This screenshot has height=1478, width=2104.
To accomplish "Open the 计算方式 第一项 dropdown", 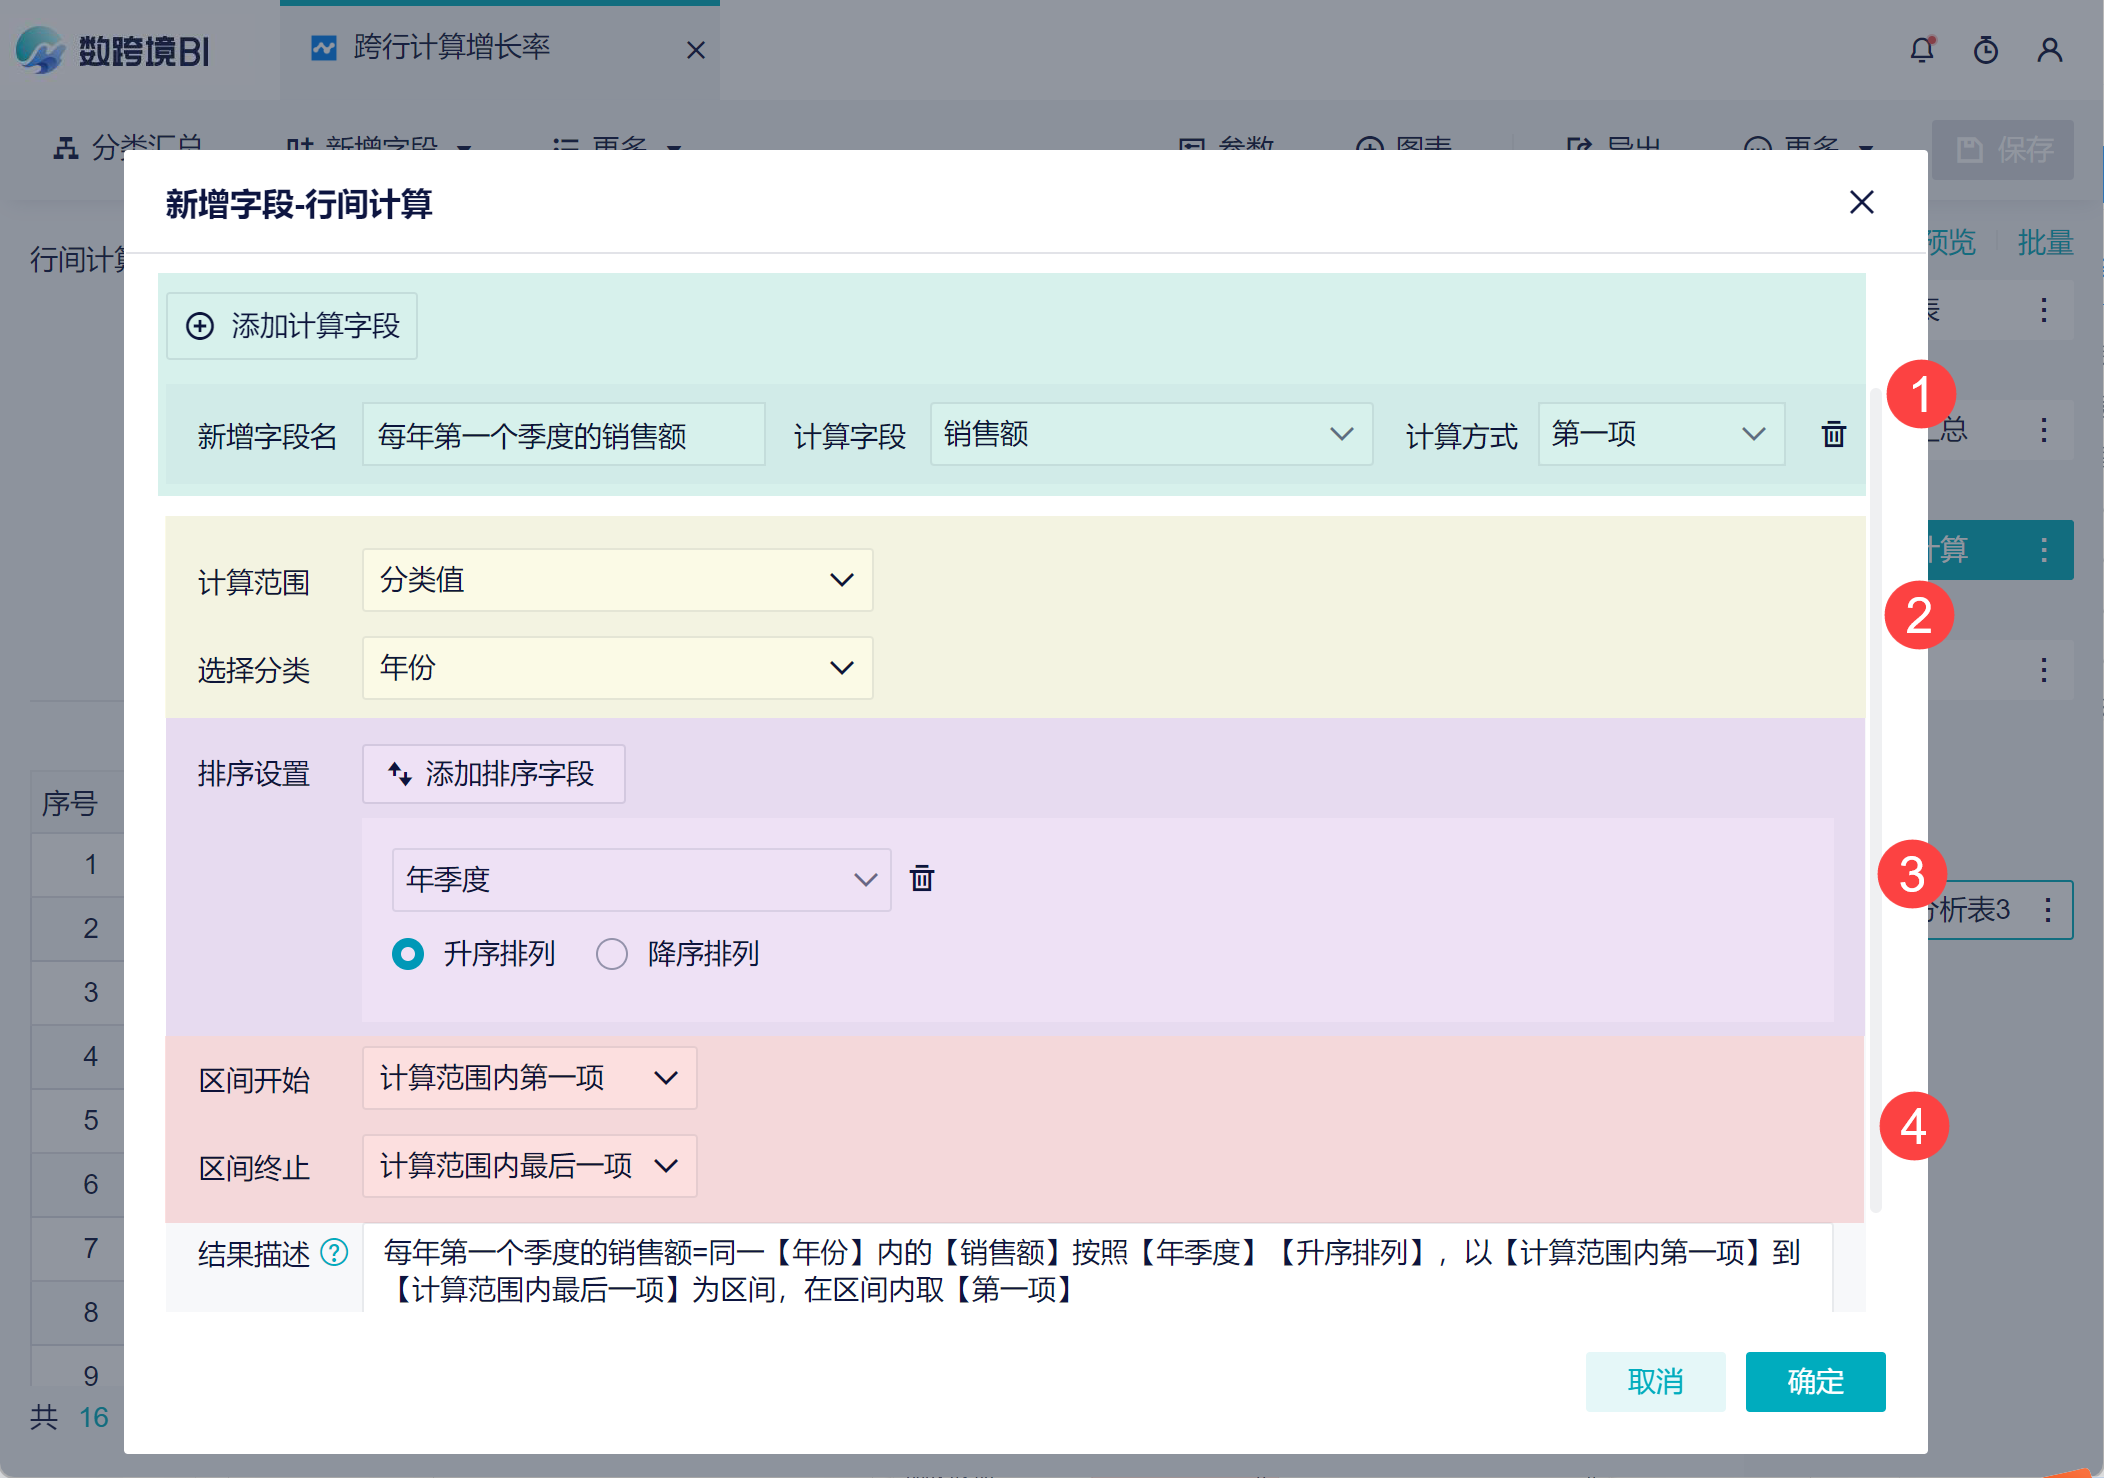I will pyautogui.click(x=1660, y=434).
